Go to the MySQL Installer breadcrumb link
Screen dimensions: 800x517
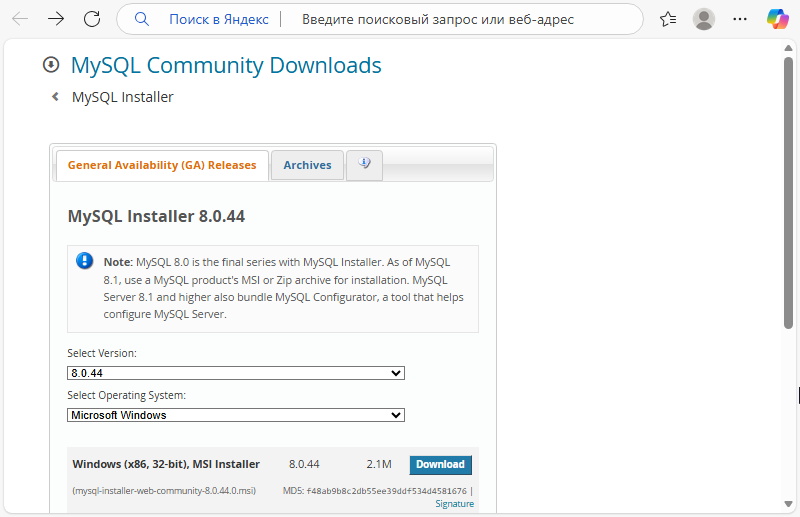click(123, 97)
